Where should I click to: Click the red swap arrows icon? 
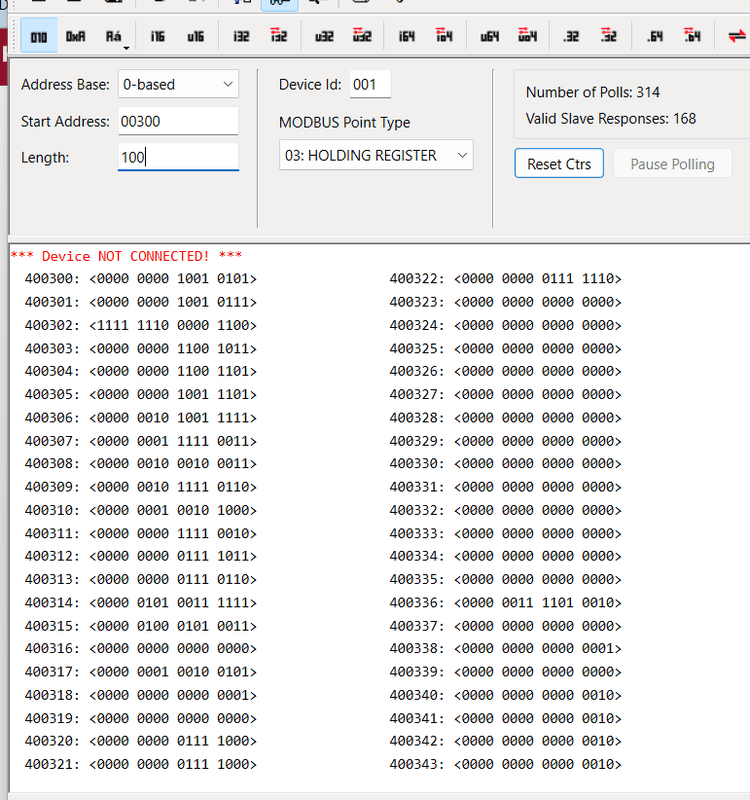tap(737, 36)
